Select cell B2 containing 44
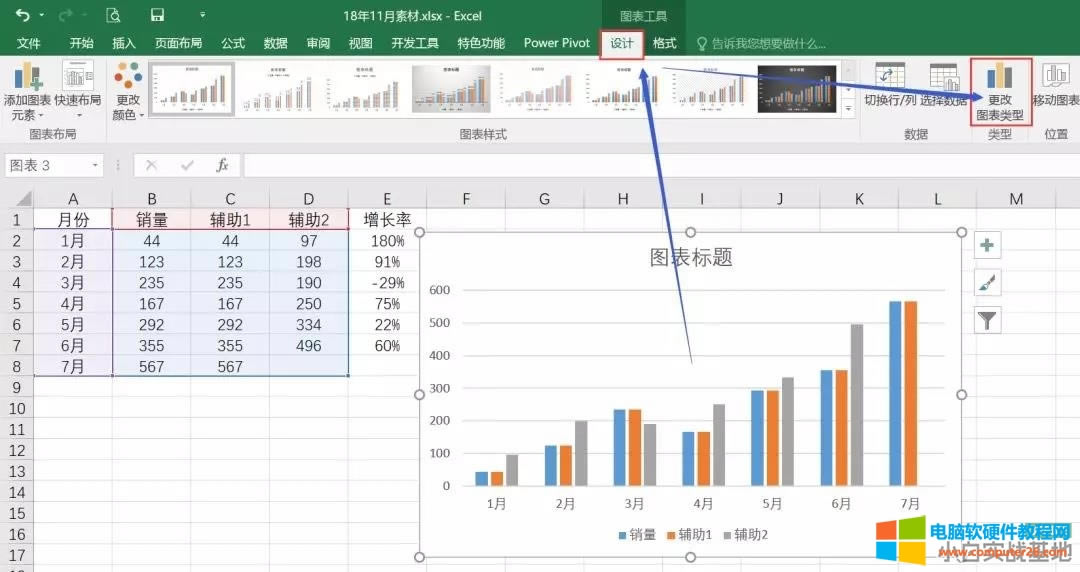Image resolution: width=1080 pixels, height=572 pixels. click(x=151, y=241)
